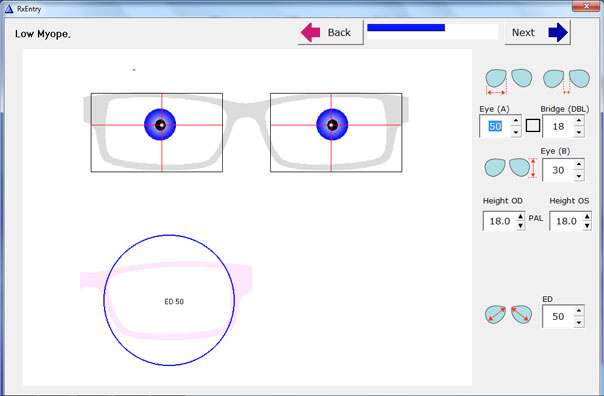This screenshot has height=396, width=604.
Task: Click the Low Myope label
Action: pyautogui.click(x=43, y=34)
